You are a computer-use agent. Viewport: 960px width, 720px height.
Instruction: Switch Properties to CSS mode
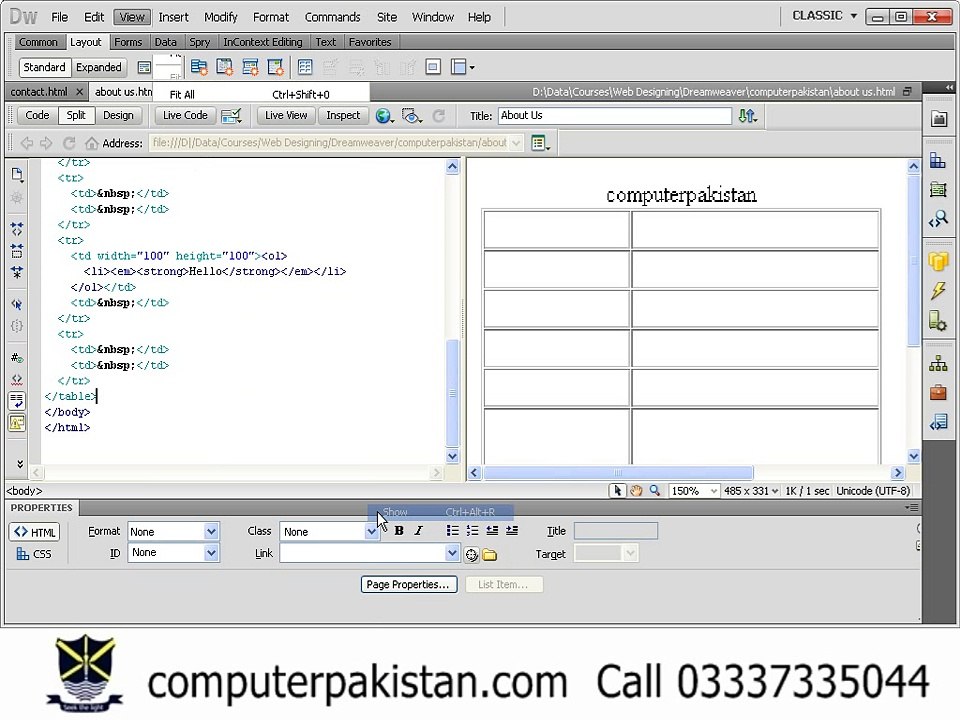34,554
